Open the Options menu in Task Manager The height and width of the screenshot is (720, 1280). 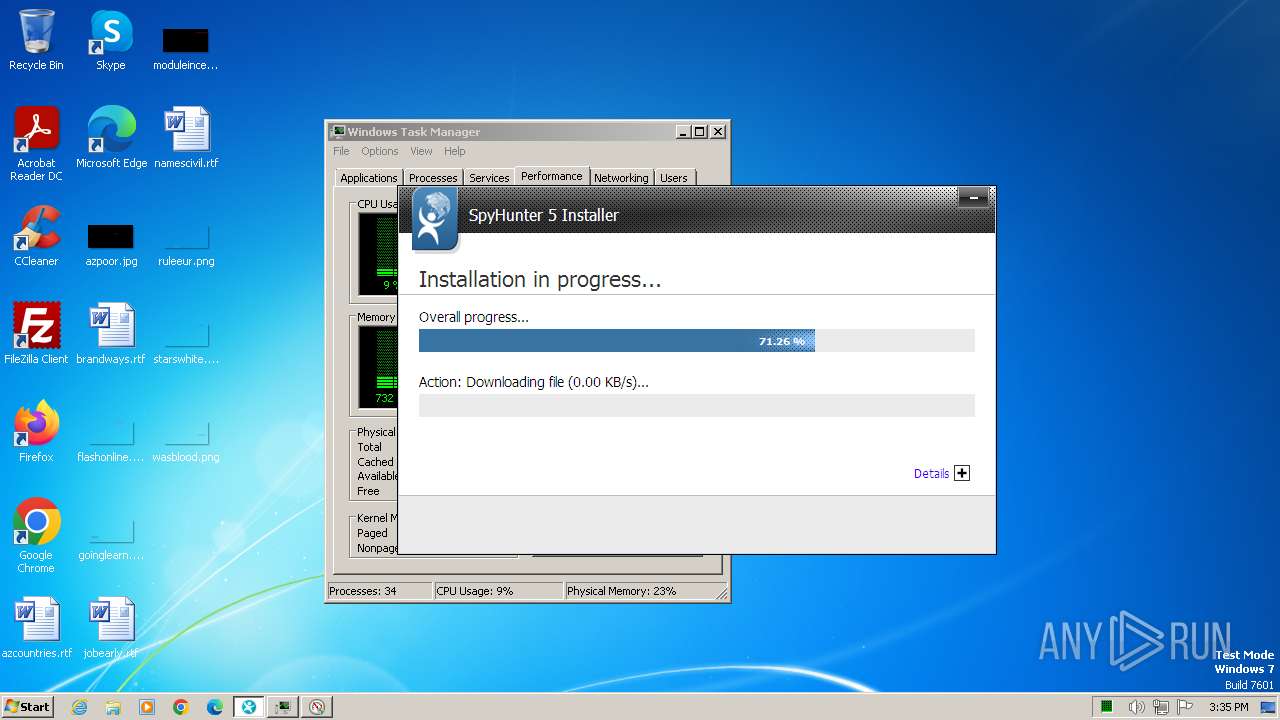380,151
